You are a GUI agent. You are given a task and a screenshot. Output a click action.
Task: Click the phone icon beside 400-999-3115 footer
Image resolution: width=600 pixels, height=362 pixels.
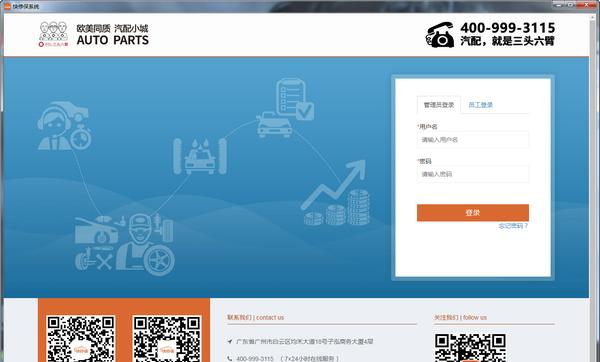pyautogui.click(x=230, y=359)
